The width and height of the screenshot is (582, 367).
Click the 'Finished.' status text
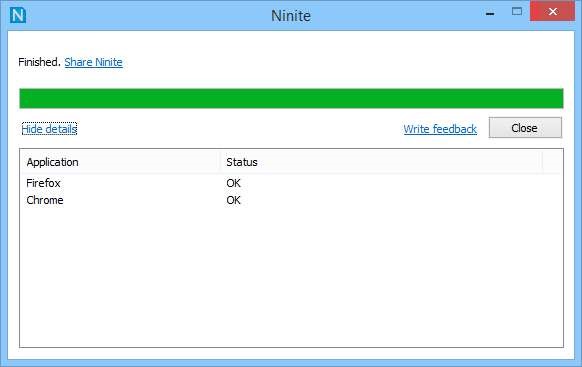(39, 62)
